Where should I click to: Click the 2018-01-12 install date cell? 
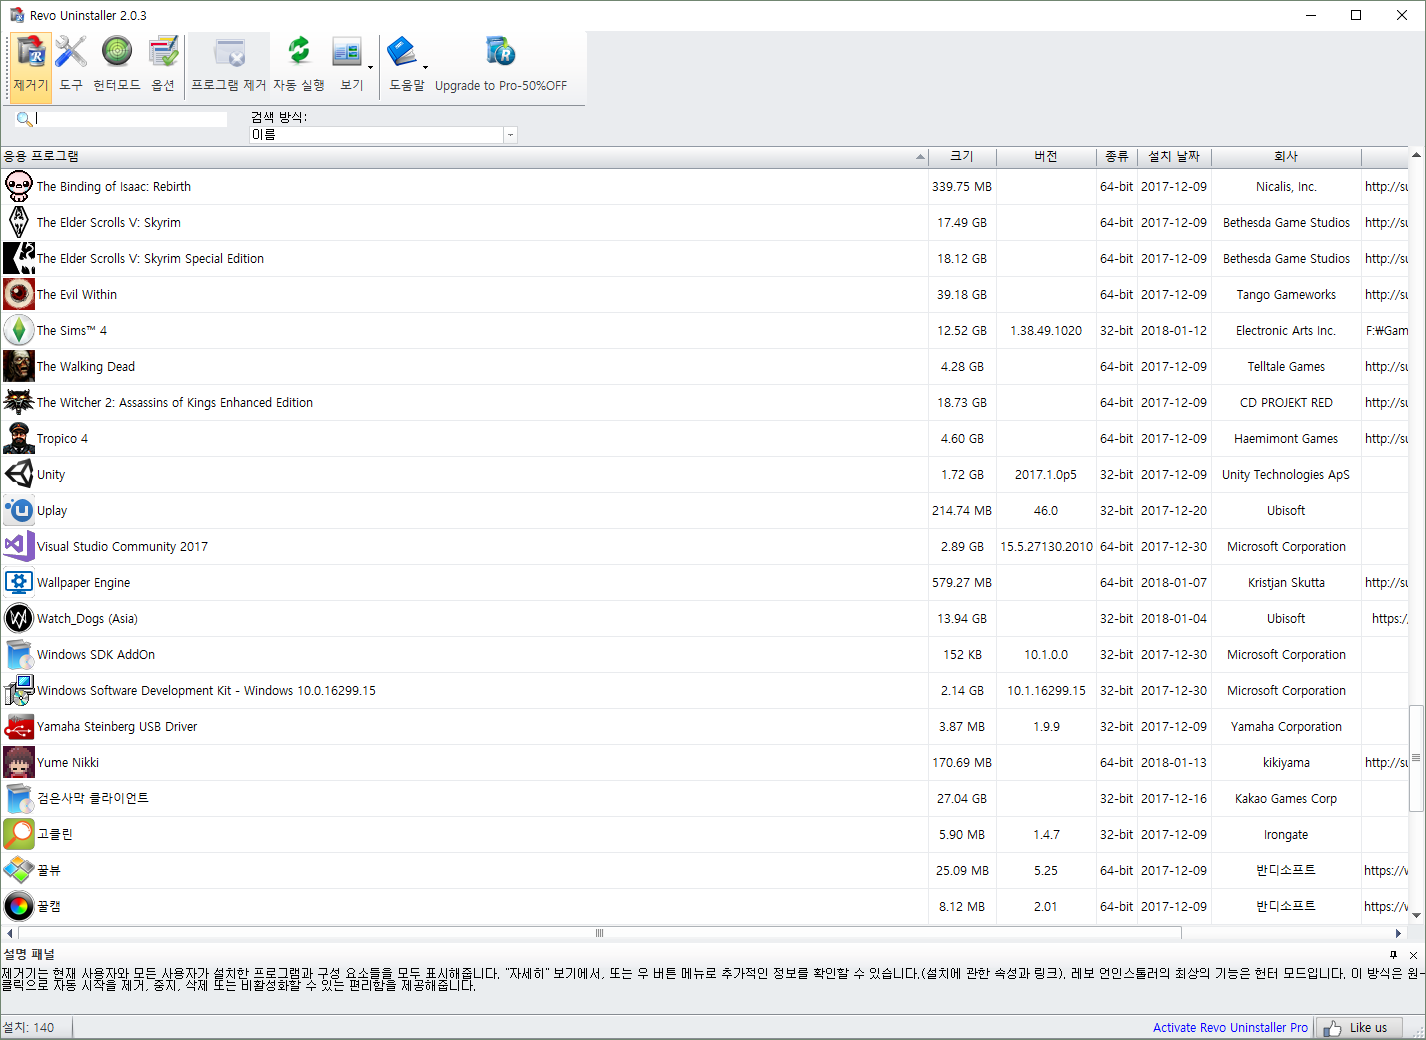coord(1174,331)
